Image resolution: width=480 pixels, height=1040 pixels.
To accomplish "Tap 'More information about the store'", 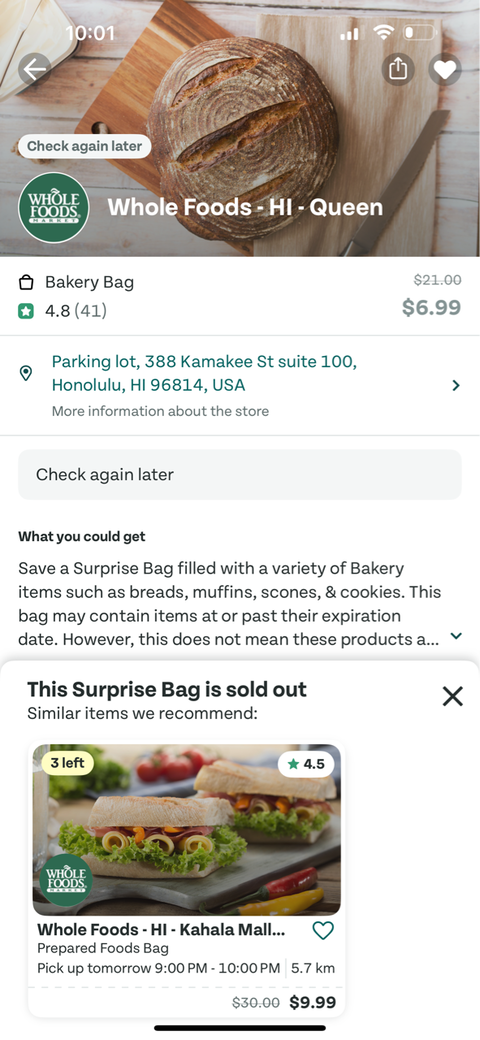I will pyautogui.click(x=160, y=411).
